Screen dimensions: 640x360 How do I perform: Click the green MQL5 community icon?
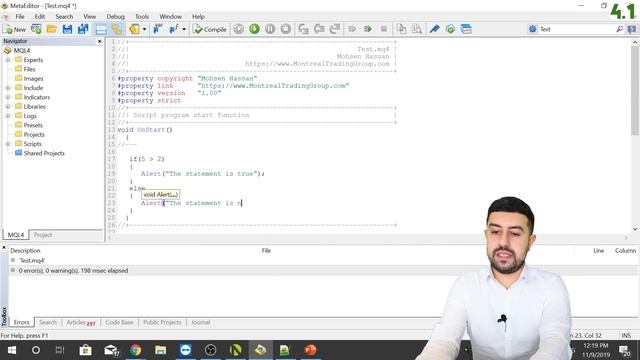(450, 29)
